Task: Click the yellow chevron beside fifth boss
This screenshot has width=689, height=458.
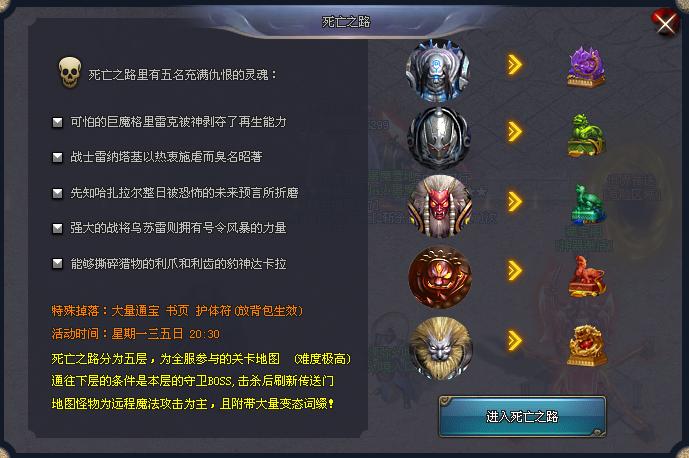Action: click(515, 341)
